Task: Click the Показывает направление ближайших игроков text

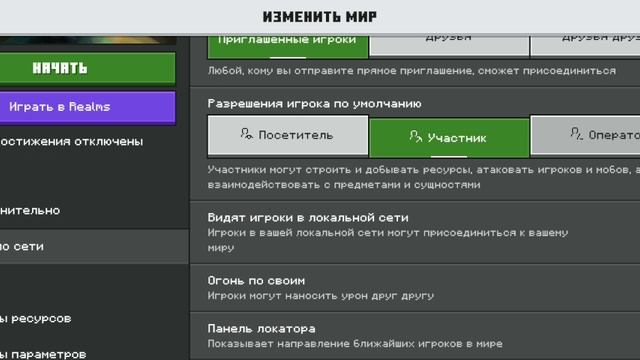Action: [355, 344]
